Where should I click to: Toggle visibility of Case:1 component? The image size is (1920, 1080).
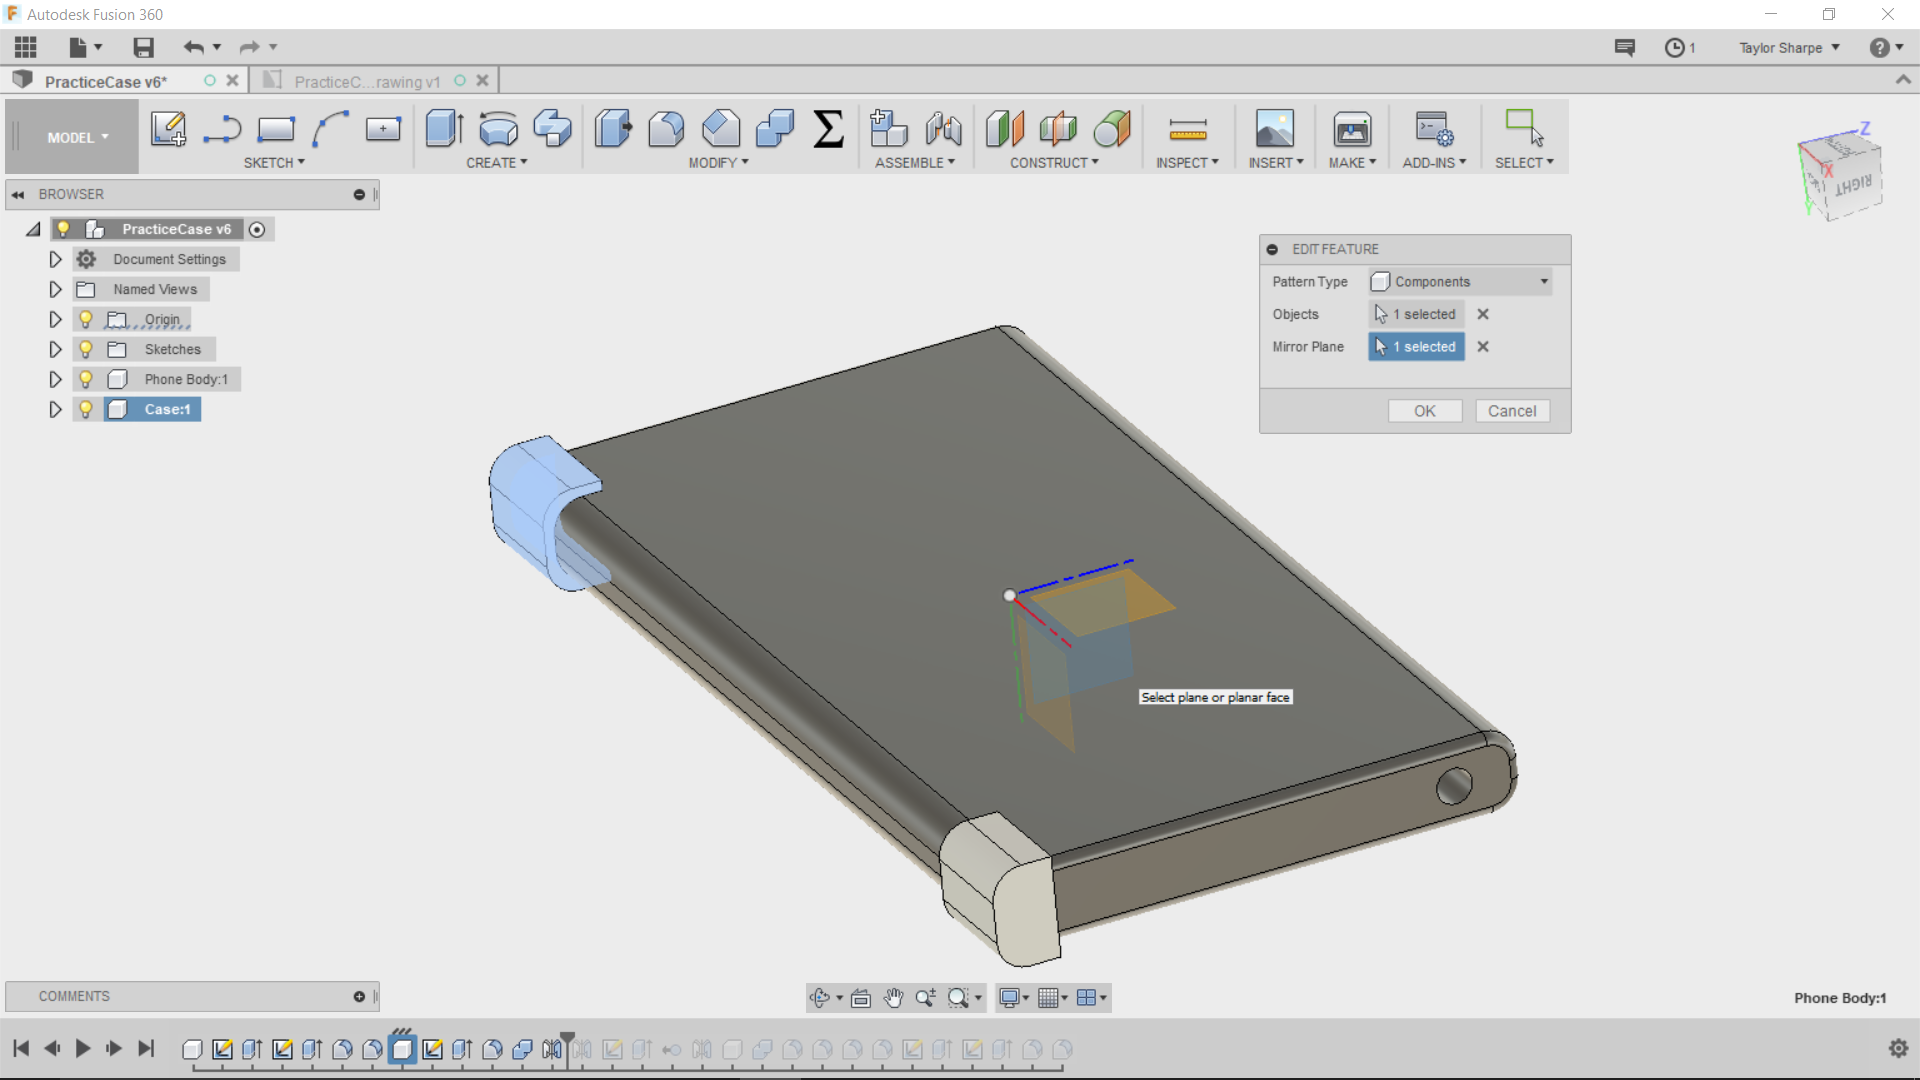tap(86, 409)
